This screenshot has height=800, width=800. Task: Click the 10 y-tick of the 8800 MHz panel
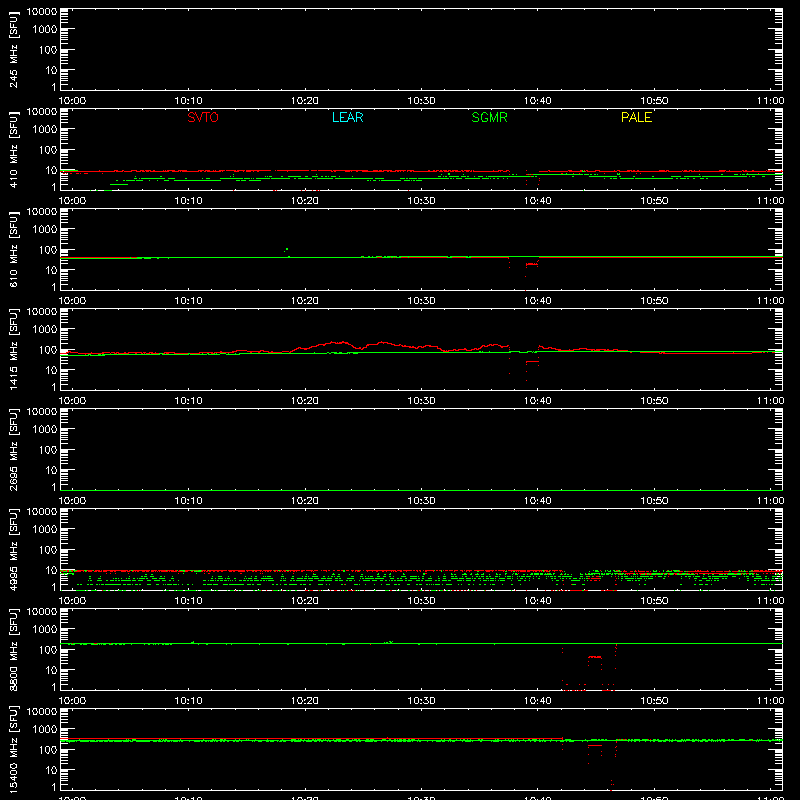point(52,670)
